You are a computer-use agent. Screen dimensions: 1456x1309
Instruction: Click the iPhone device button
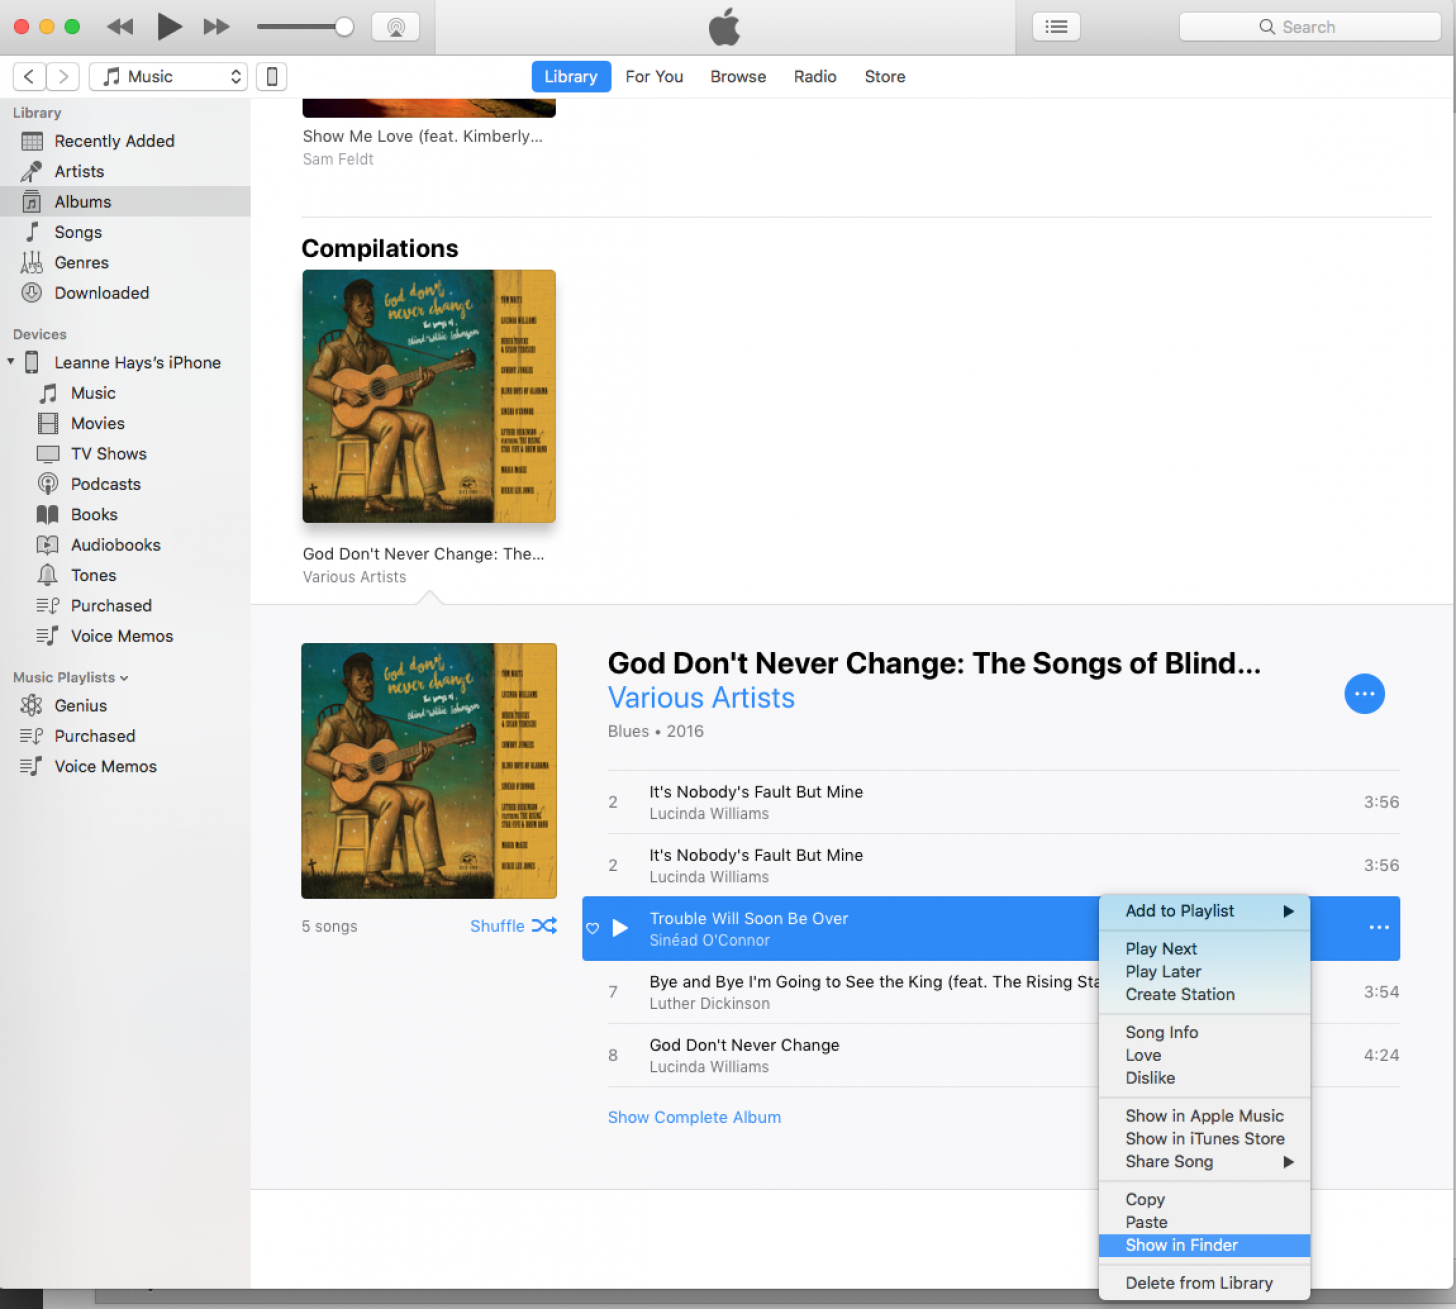pyautogui.click(x=271, y=77)
